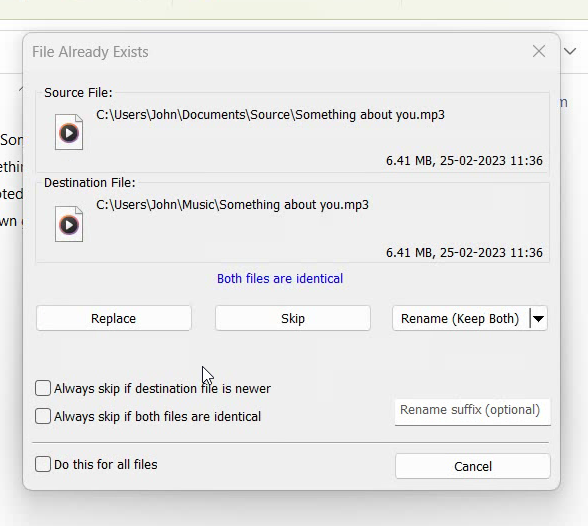Click the destination file path text

tap(232, 205)
